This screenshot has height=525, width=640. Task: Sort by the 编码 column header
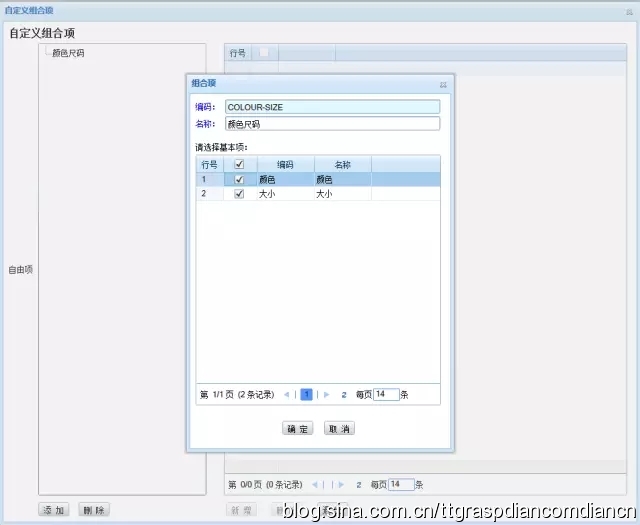(x=285, y=164)
